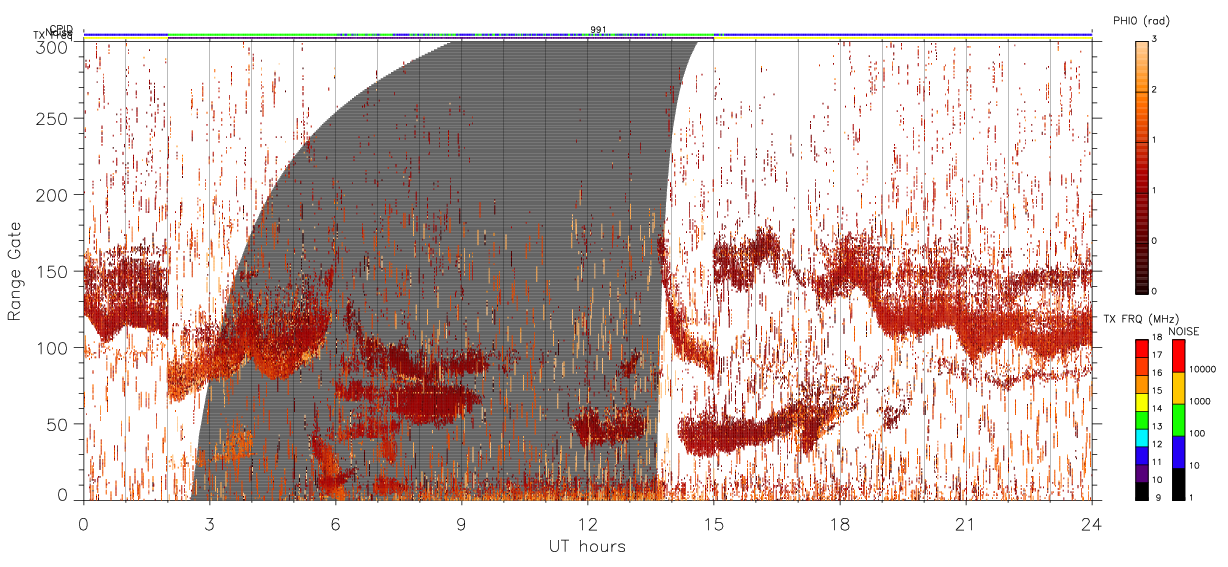Click the 'CPID' label at top left

click(x=61, y=29)
